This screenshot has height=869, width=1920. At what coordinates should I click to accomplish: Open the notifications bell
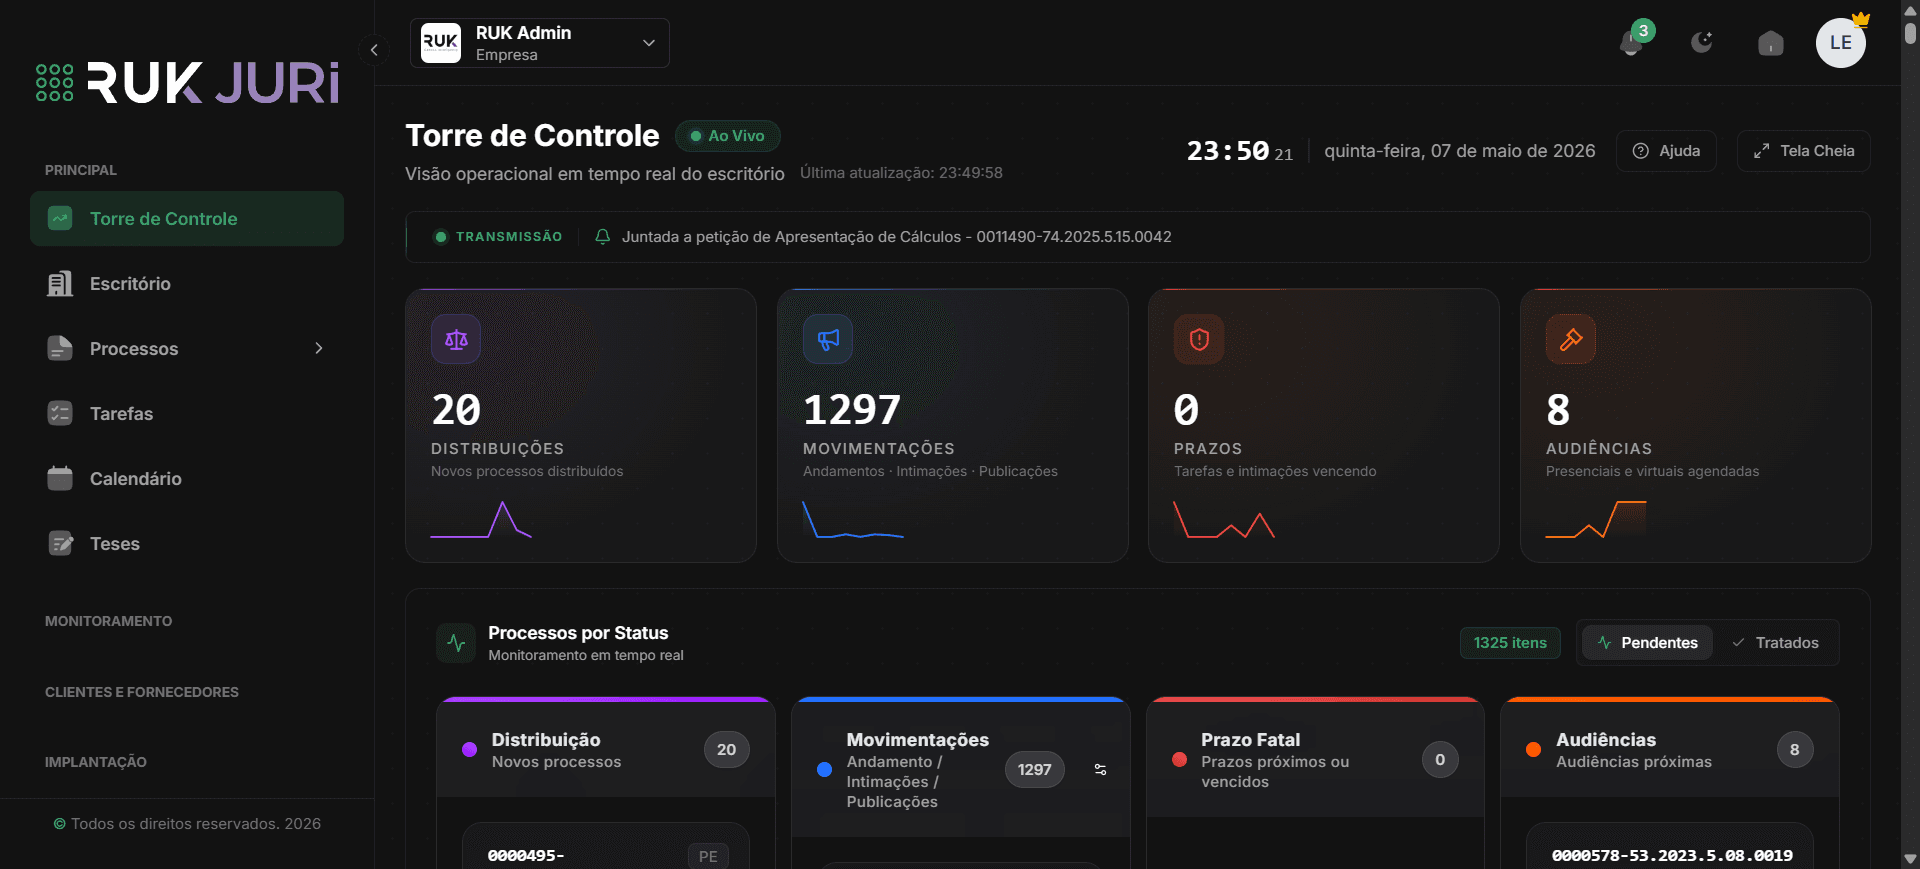[x=1631, y=43]
